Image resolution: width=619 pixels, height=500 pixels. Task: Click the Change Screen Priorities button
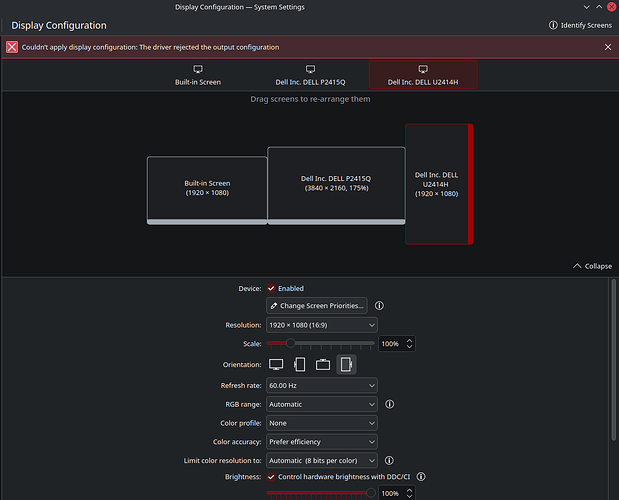(317, 305)
